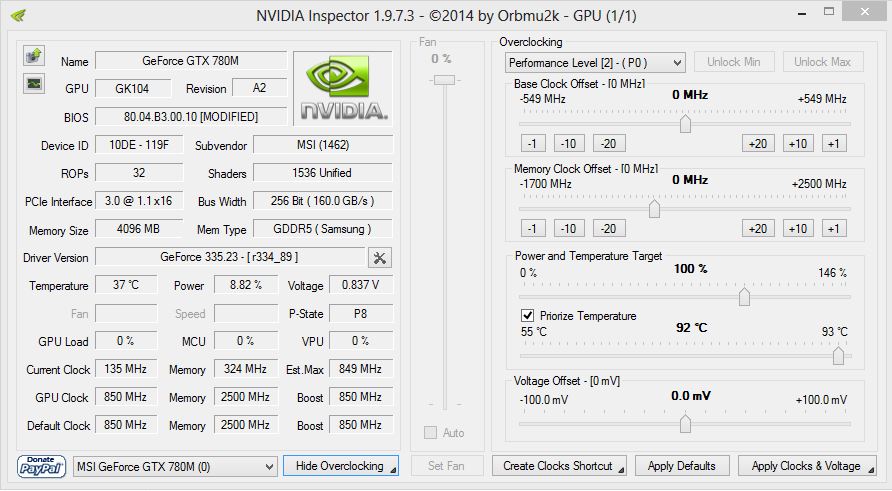Click Hide Overclocking button
This screenshot has width=892, height=491.
(x=341, y=466)
